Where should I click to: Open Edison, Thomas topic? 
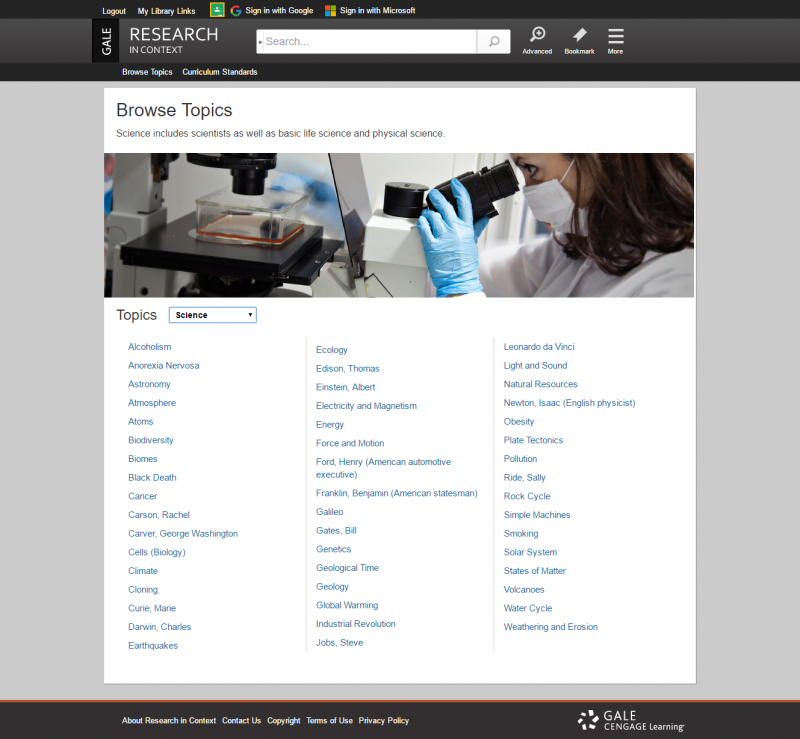347,368
